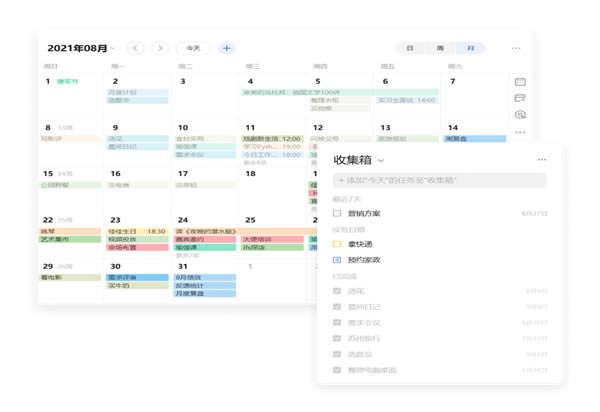Open the 大使培训 event on August 25
600x412 pixels.
[272, 239]
